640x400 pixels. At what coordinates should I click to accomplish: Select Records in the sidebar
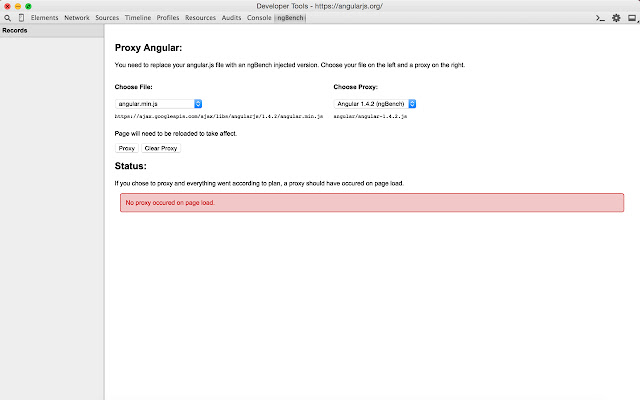point(15,31)
